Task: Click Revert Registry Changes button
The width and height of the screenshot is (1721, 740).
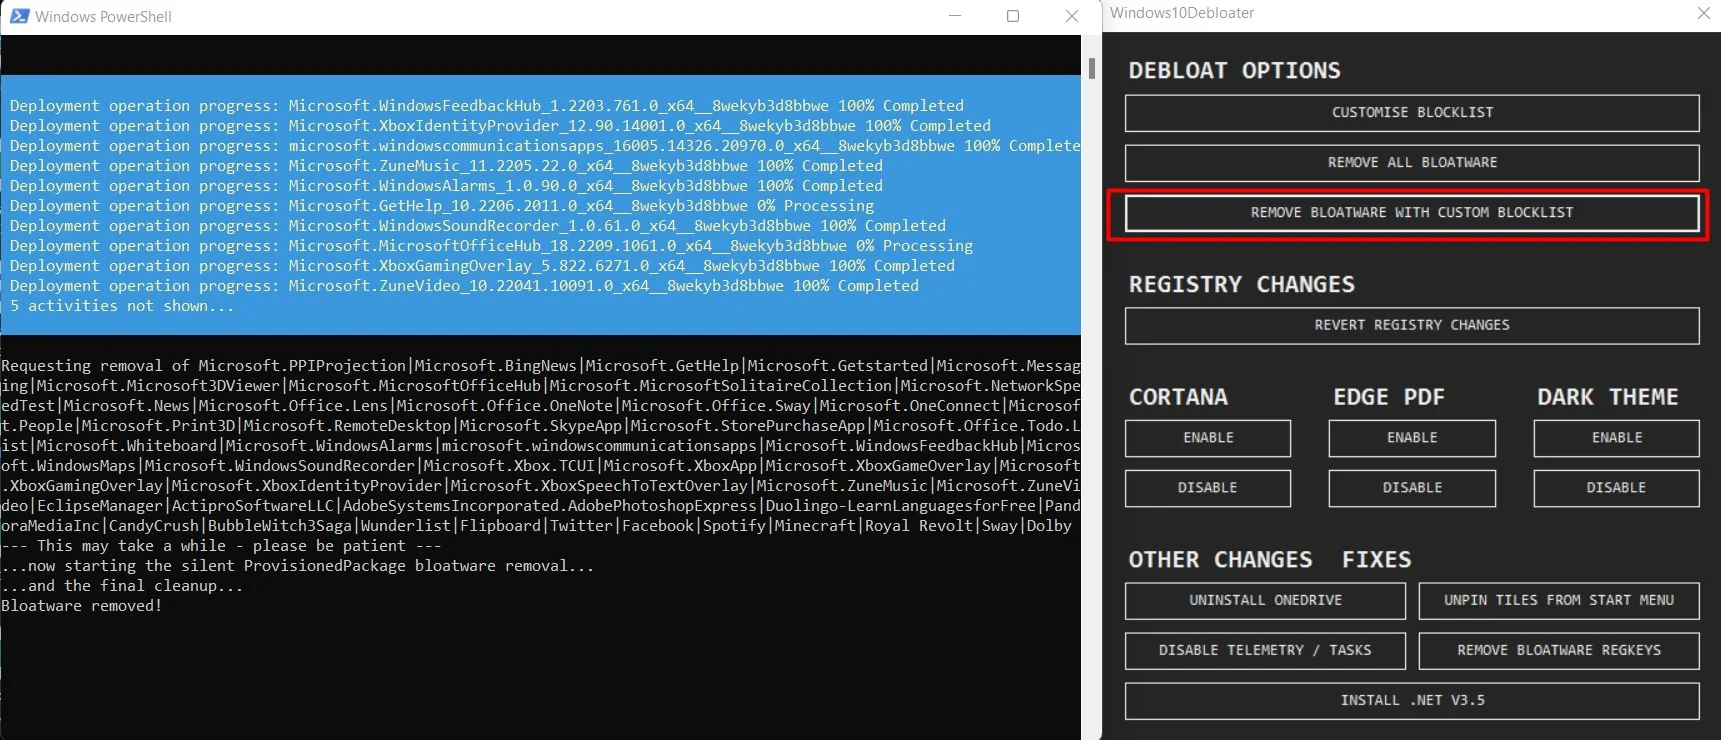Action: [x=1412, y=325]
